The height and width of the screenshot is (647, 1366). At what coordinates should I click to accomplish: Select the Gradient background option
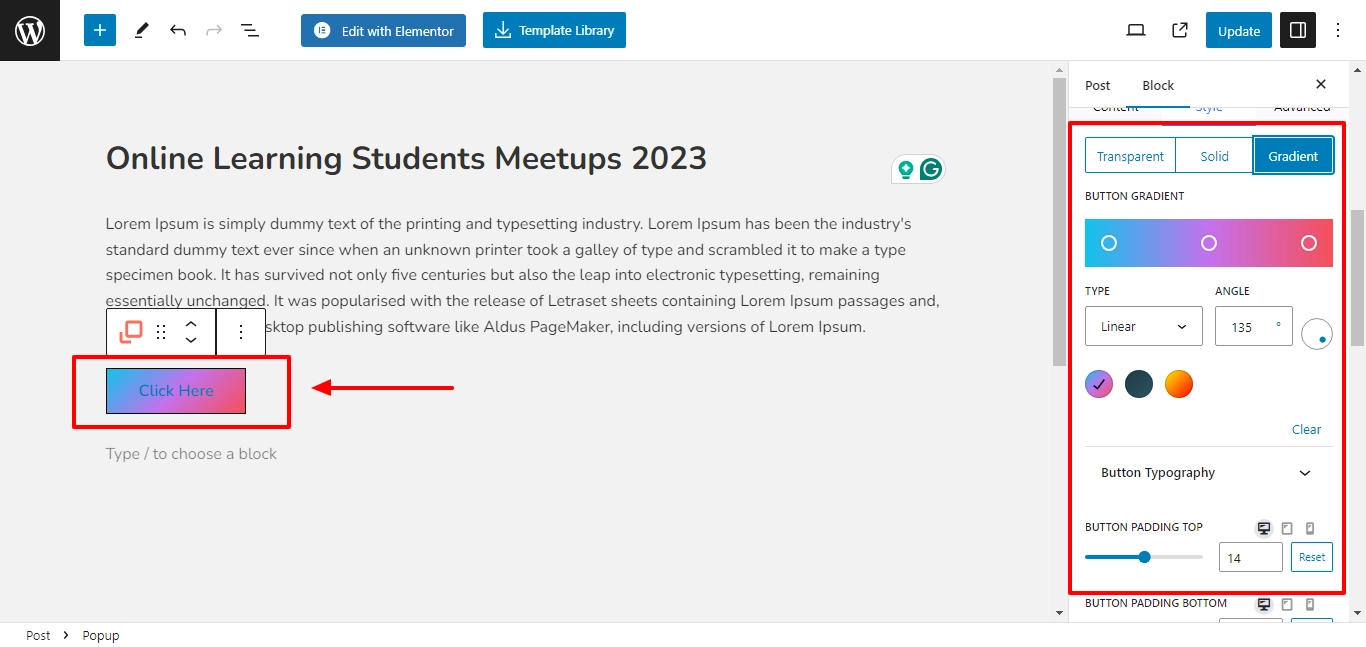click(1293, 156)
